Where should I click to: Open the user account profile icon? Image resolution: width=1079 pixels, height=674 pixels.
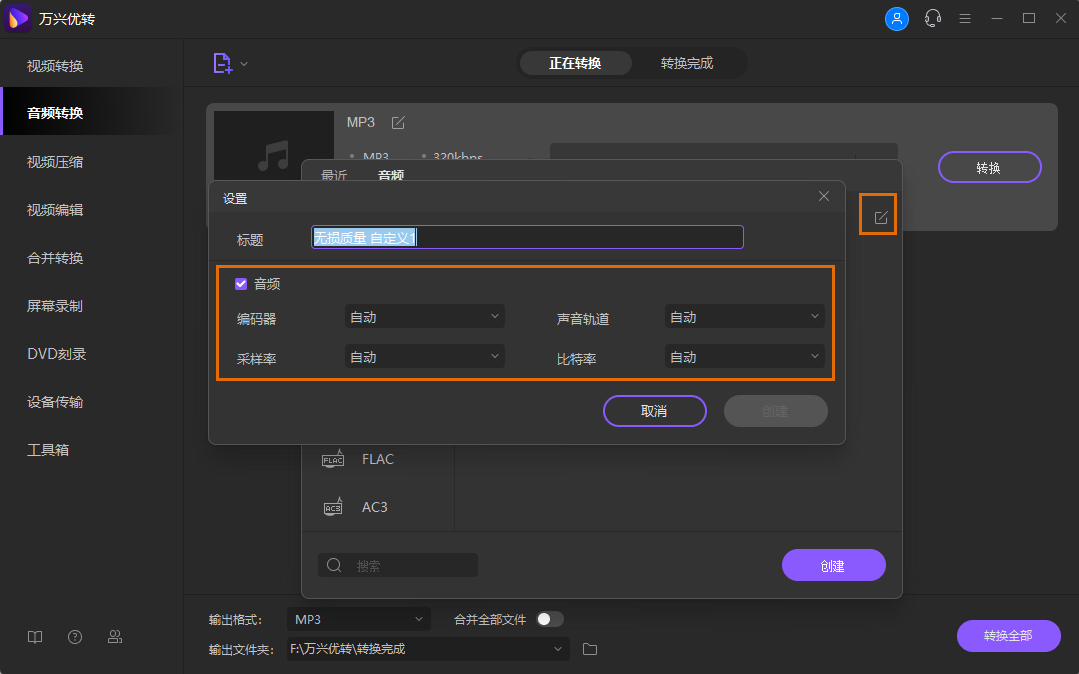(x=897, y=18)
